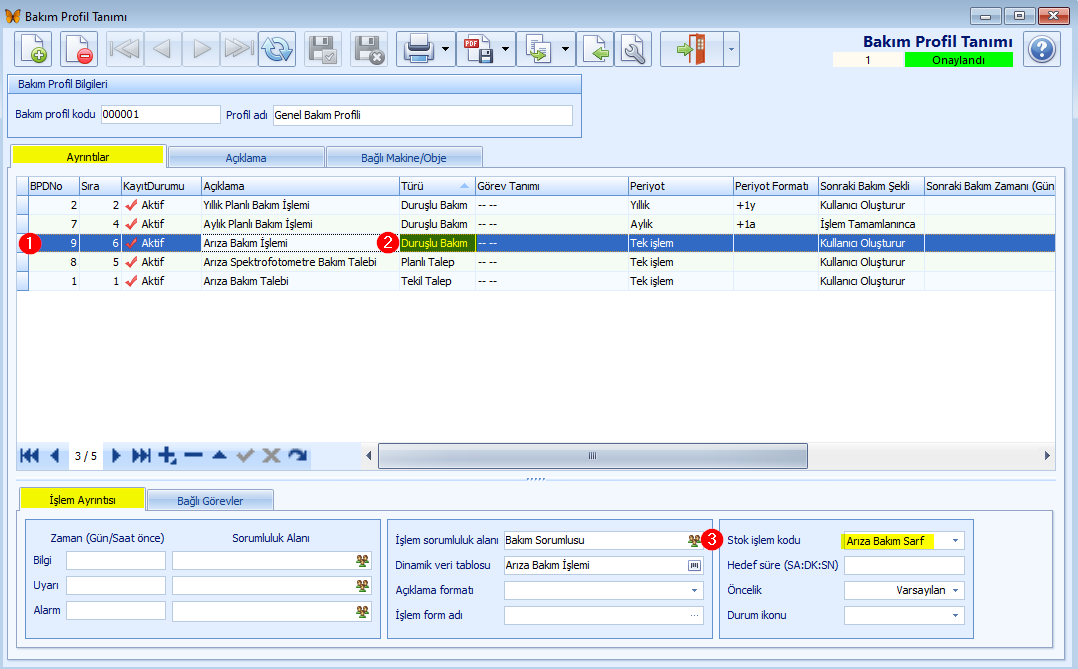Delete record with red minus document icon
Viewport: 1078px width, 669px height.
(x=78, y=50)
